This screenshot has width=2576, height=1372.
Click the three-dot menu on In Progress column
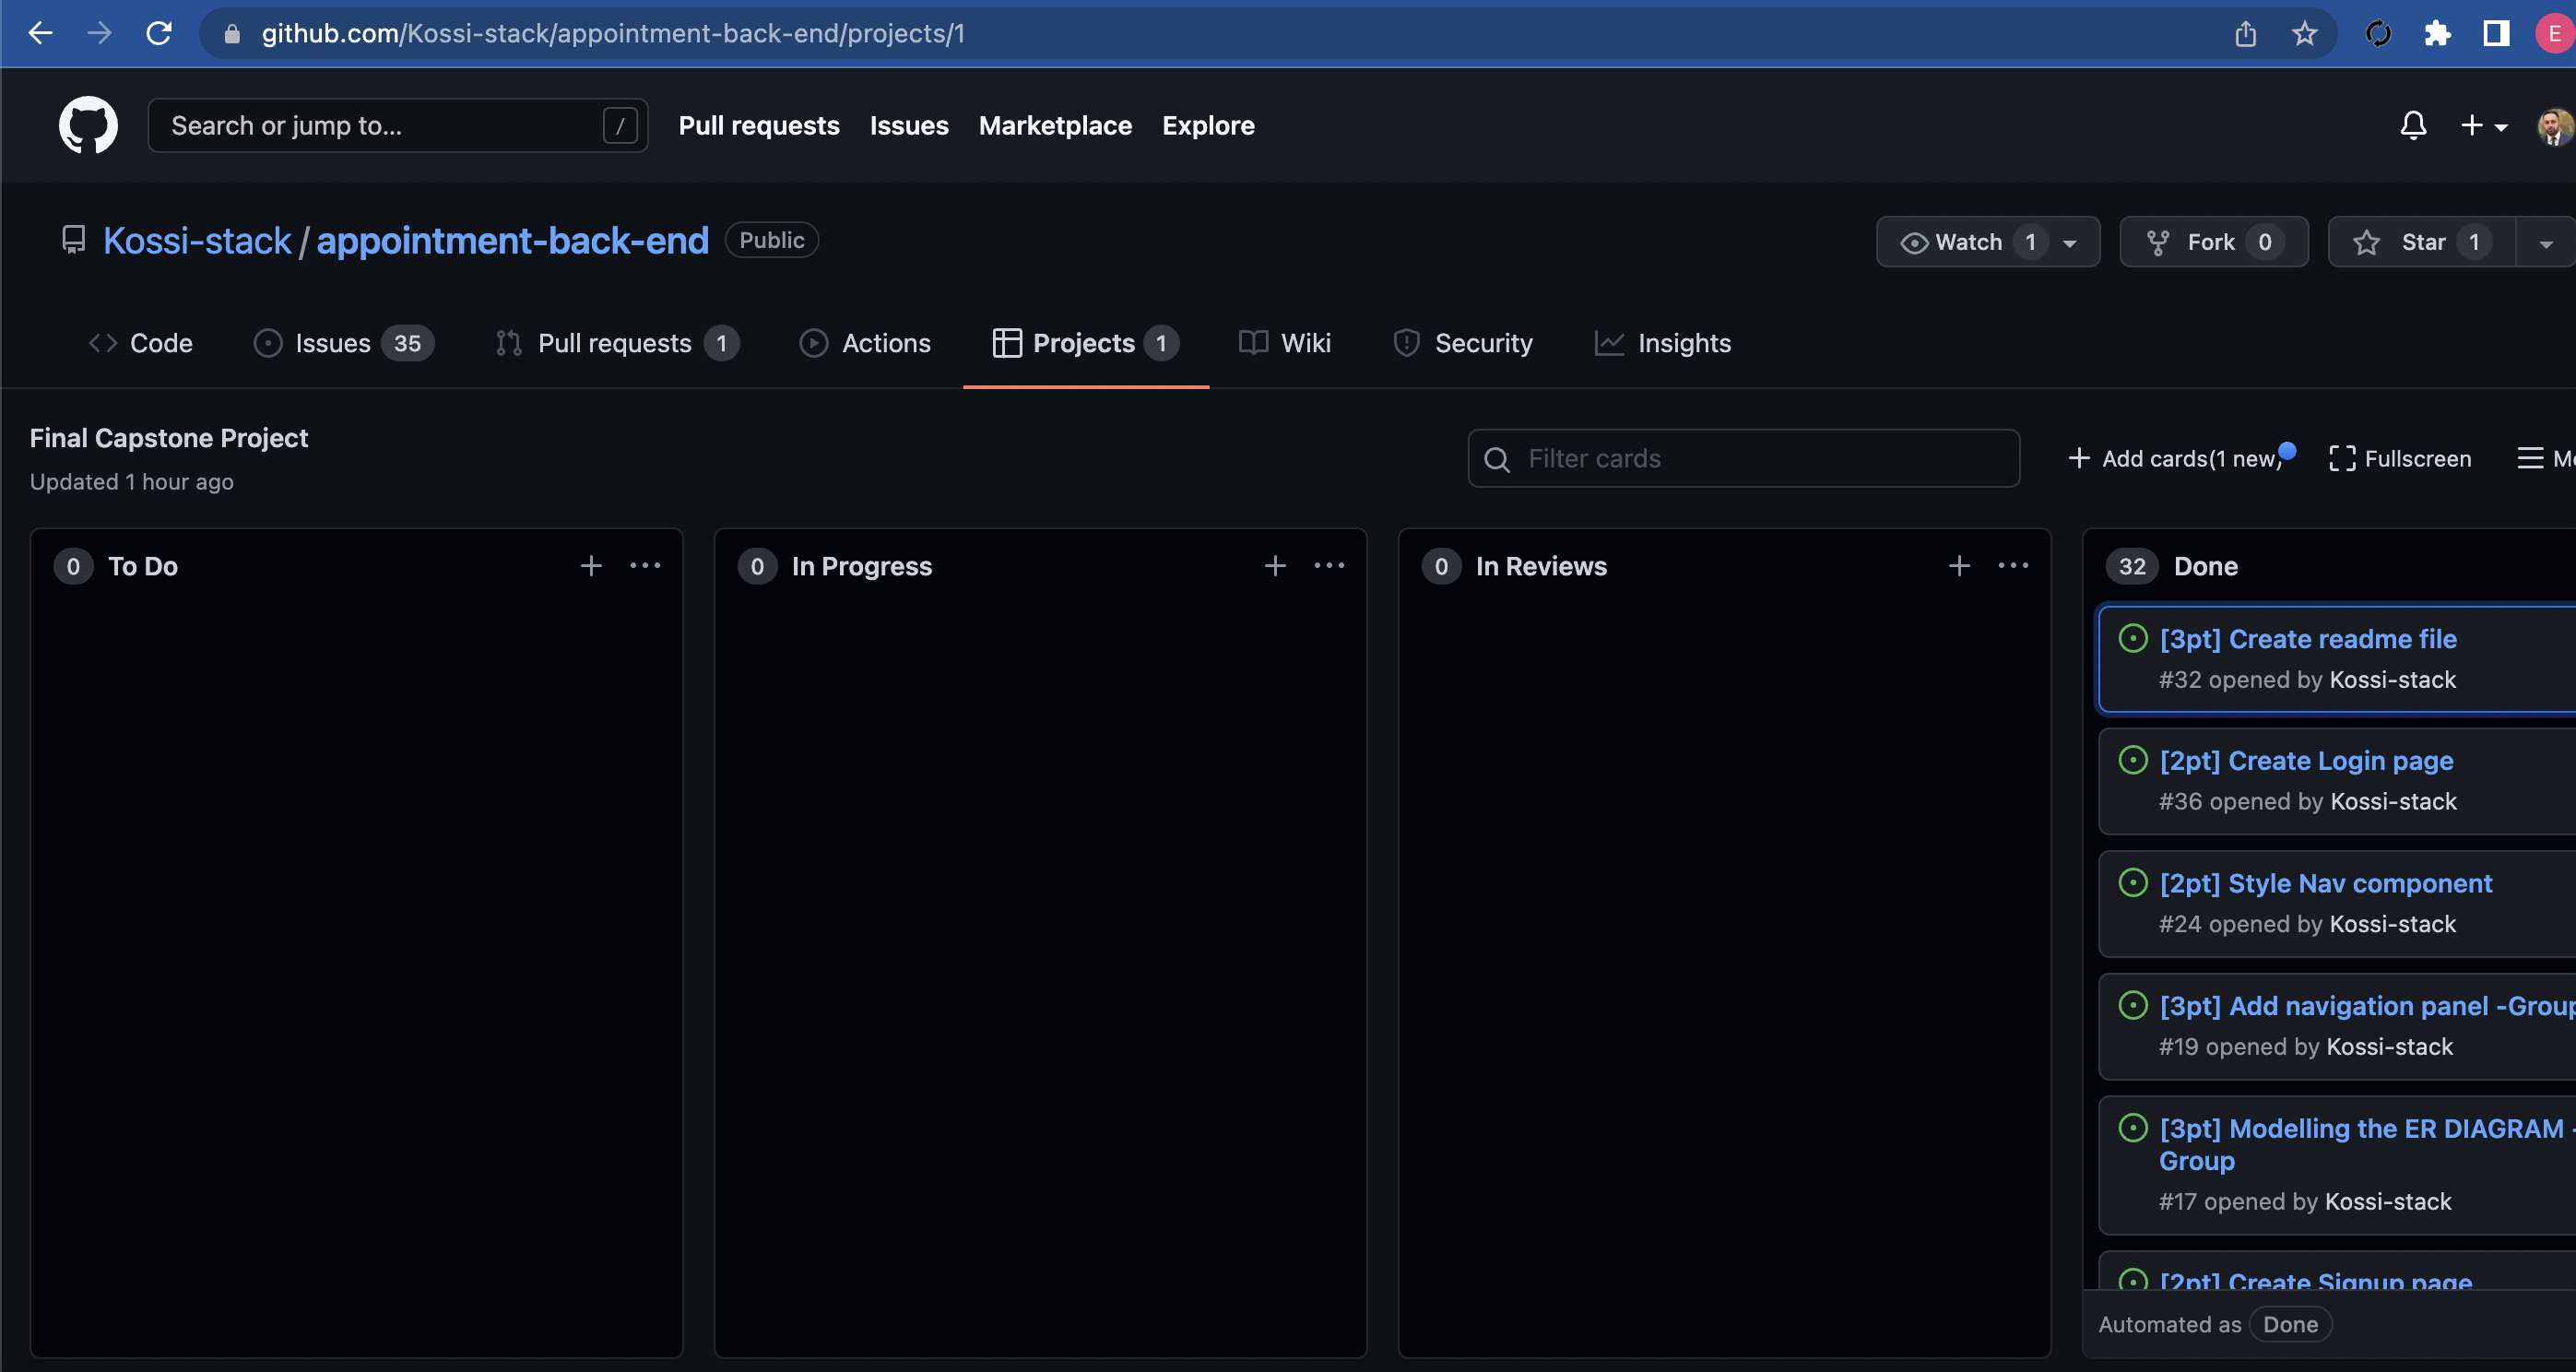coord(1329,566)
